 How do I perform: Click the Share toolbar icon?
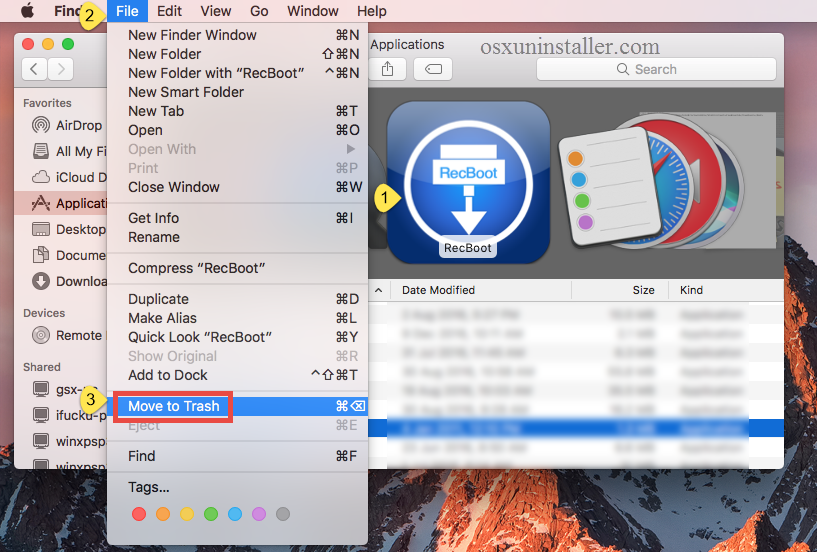click(387, 69)
